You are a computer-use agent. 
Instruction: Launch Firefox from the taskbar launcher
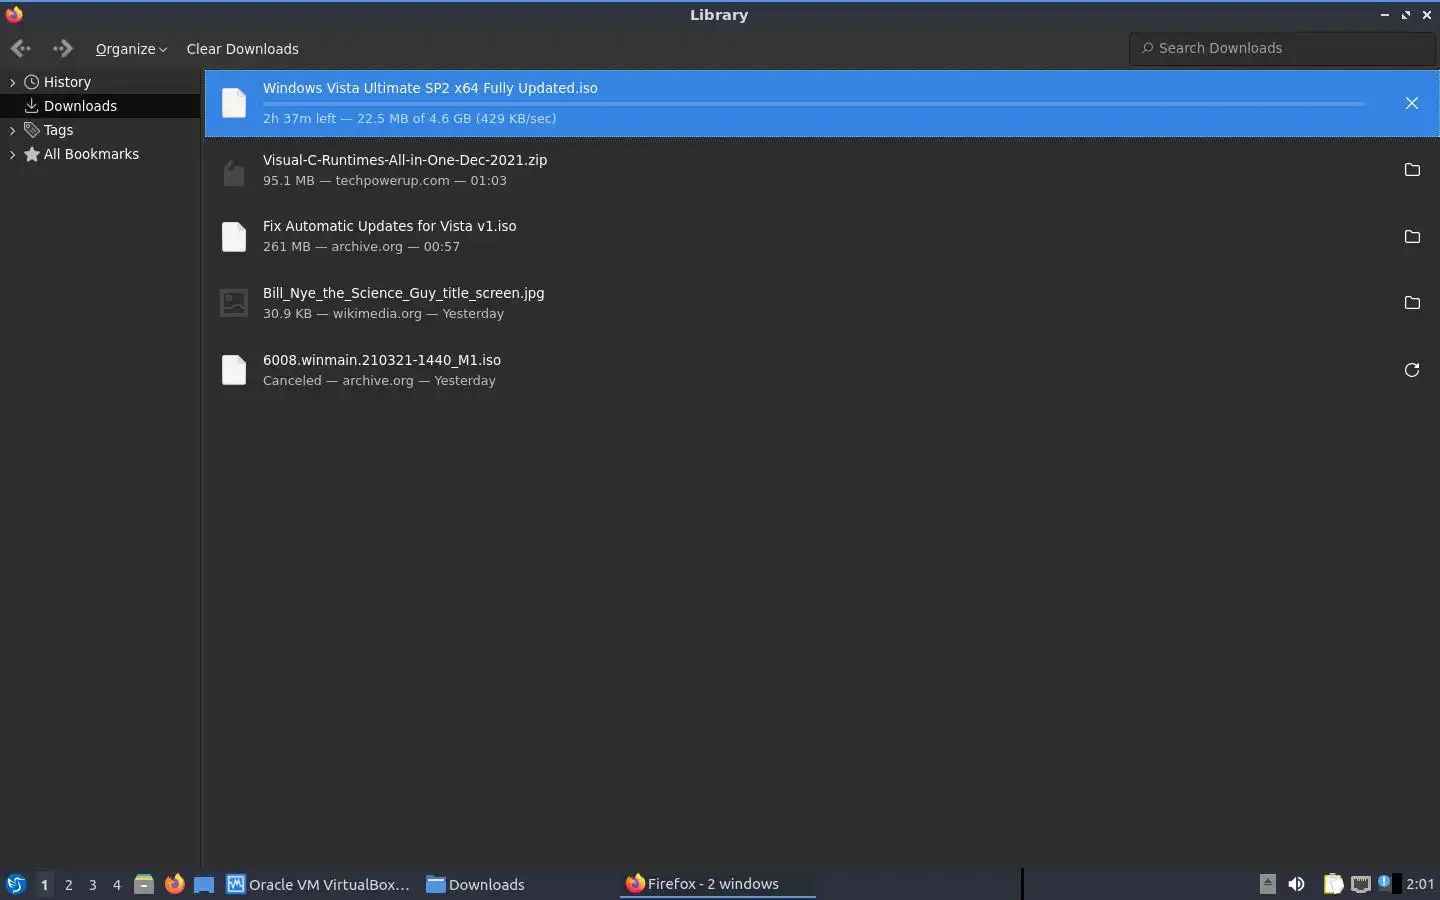click(x=174, y=884)
